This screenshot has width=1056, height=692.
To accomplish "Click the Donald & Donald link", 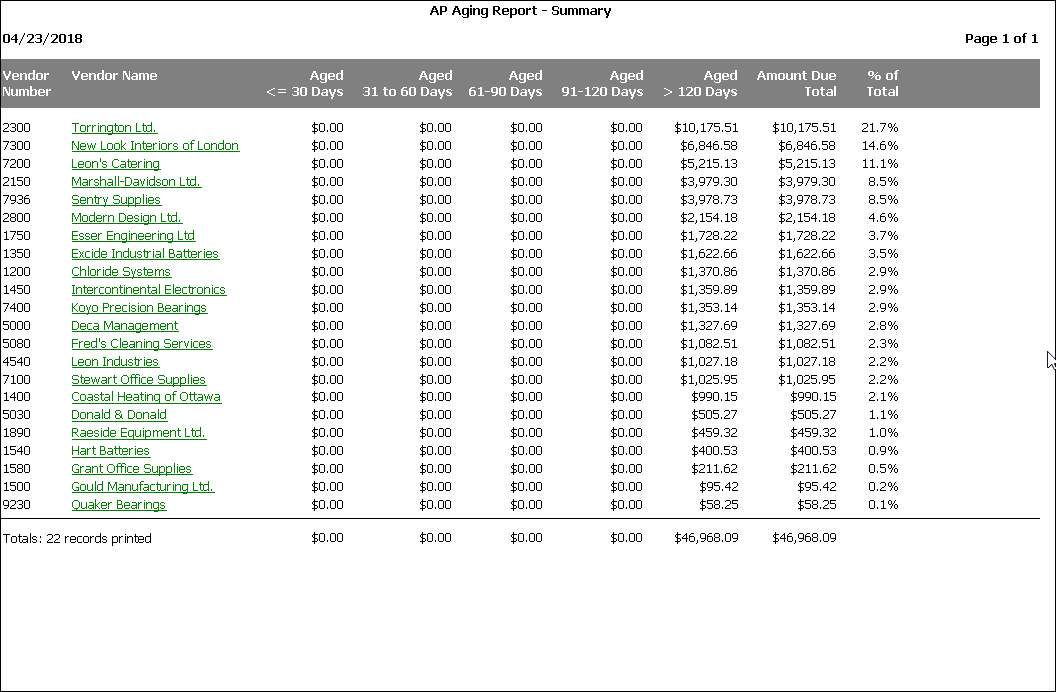I will point(119,415).
